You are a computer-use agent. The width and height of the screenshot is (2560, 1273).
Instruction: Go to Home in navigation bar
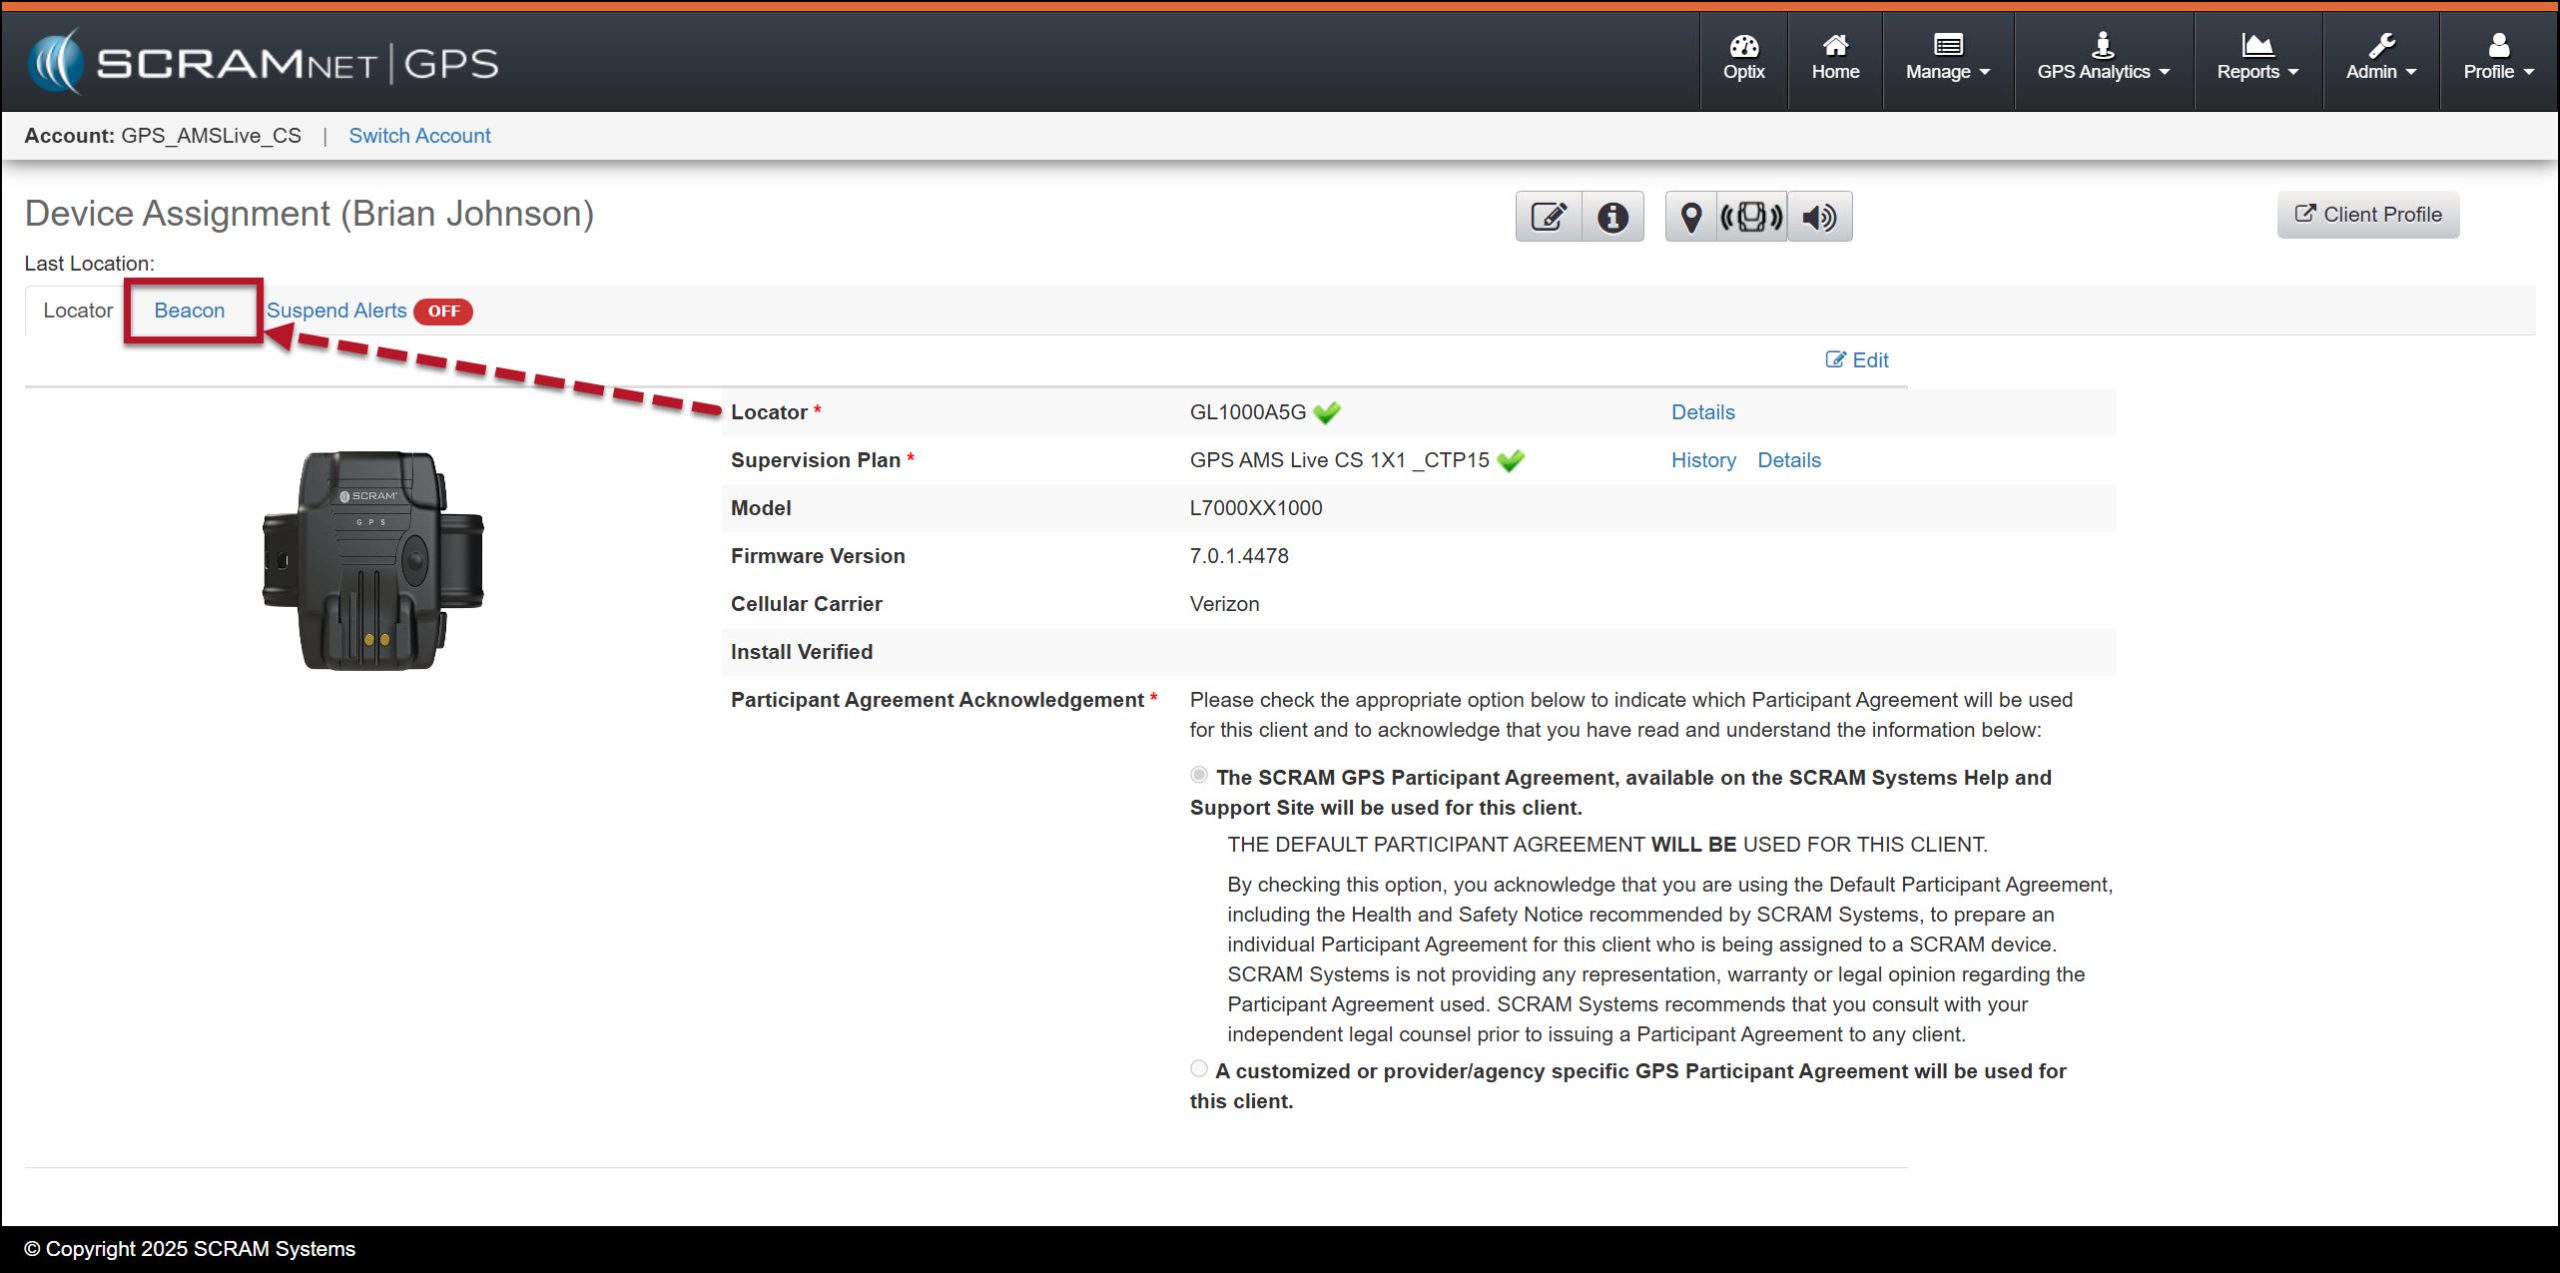(1835, 58)
